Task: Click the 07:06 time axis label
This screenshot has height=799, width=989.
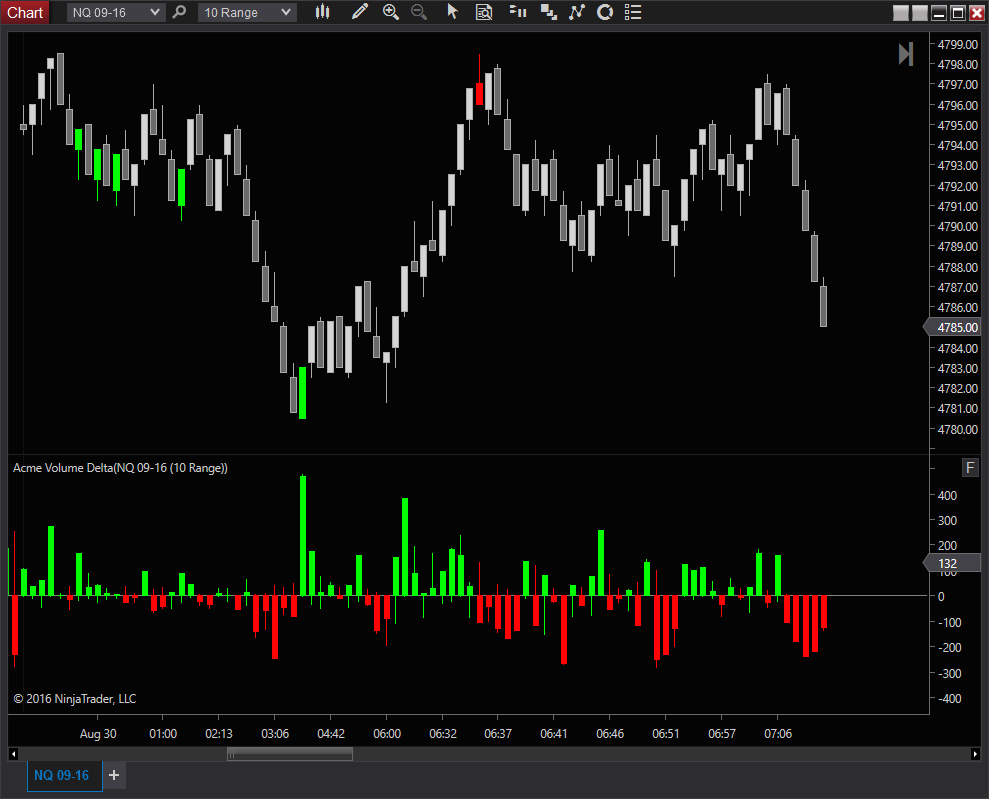Action: point(778,733)
